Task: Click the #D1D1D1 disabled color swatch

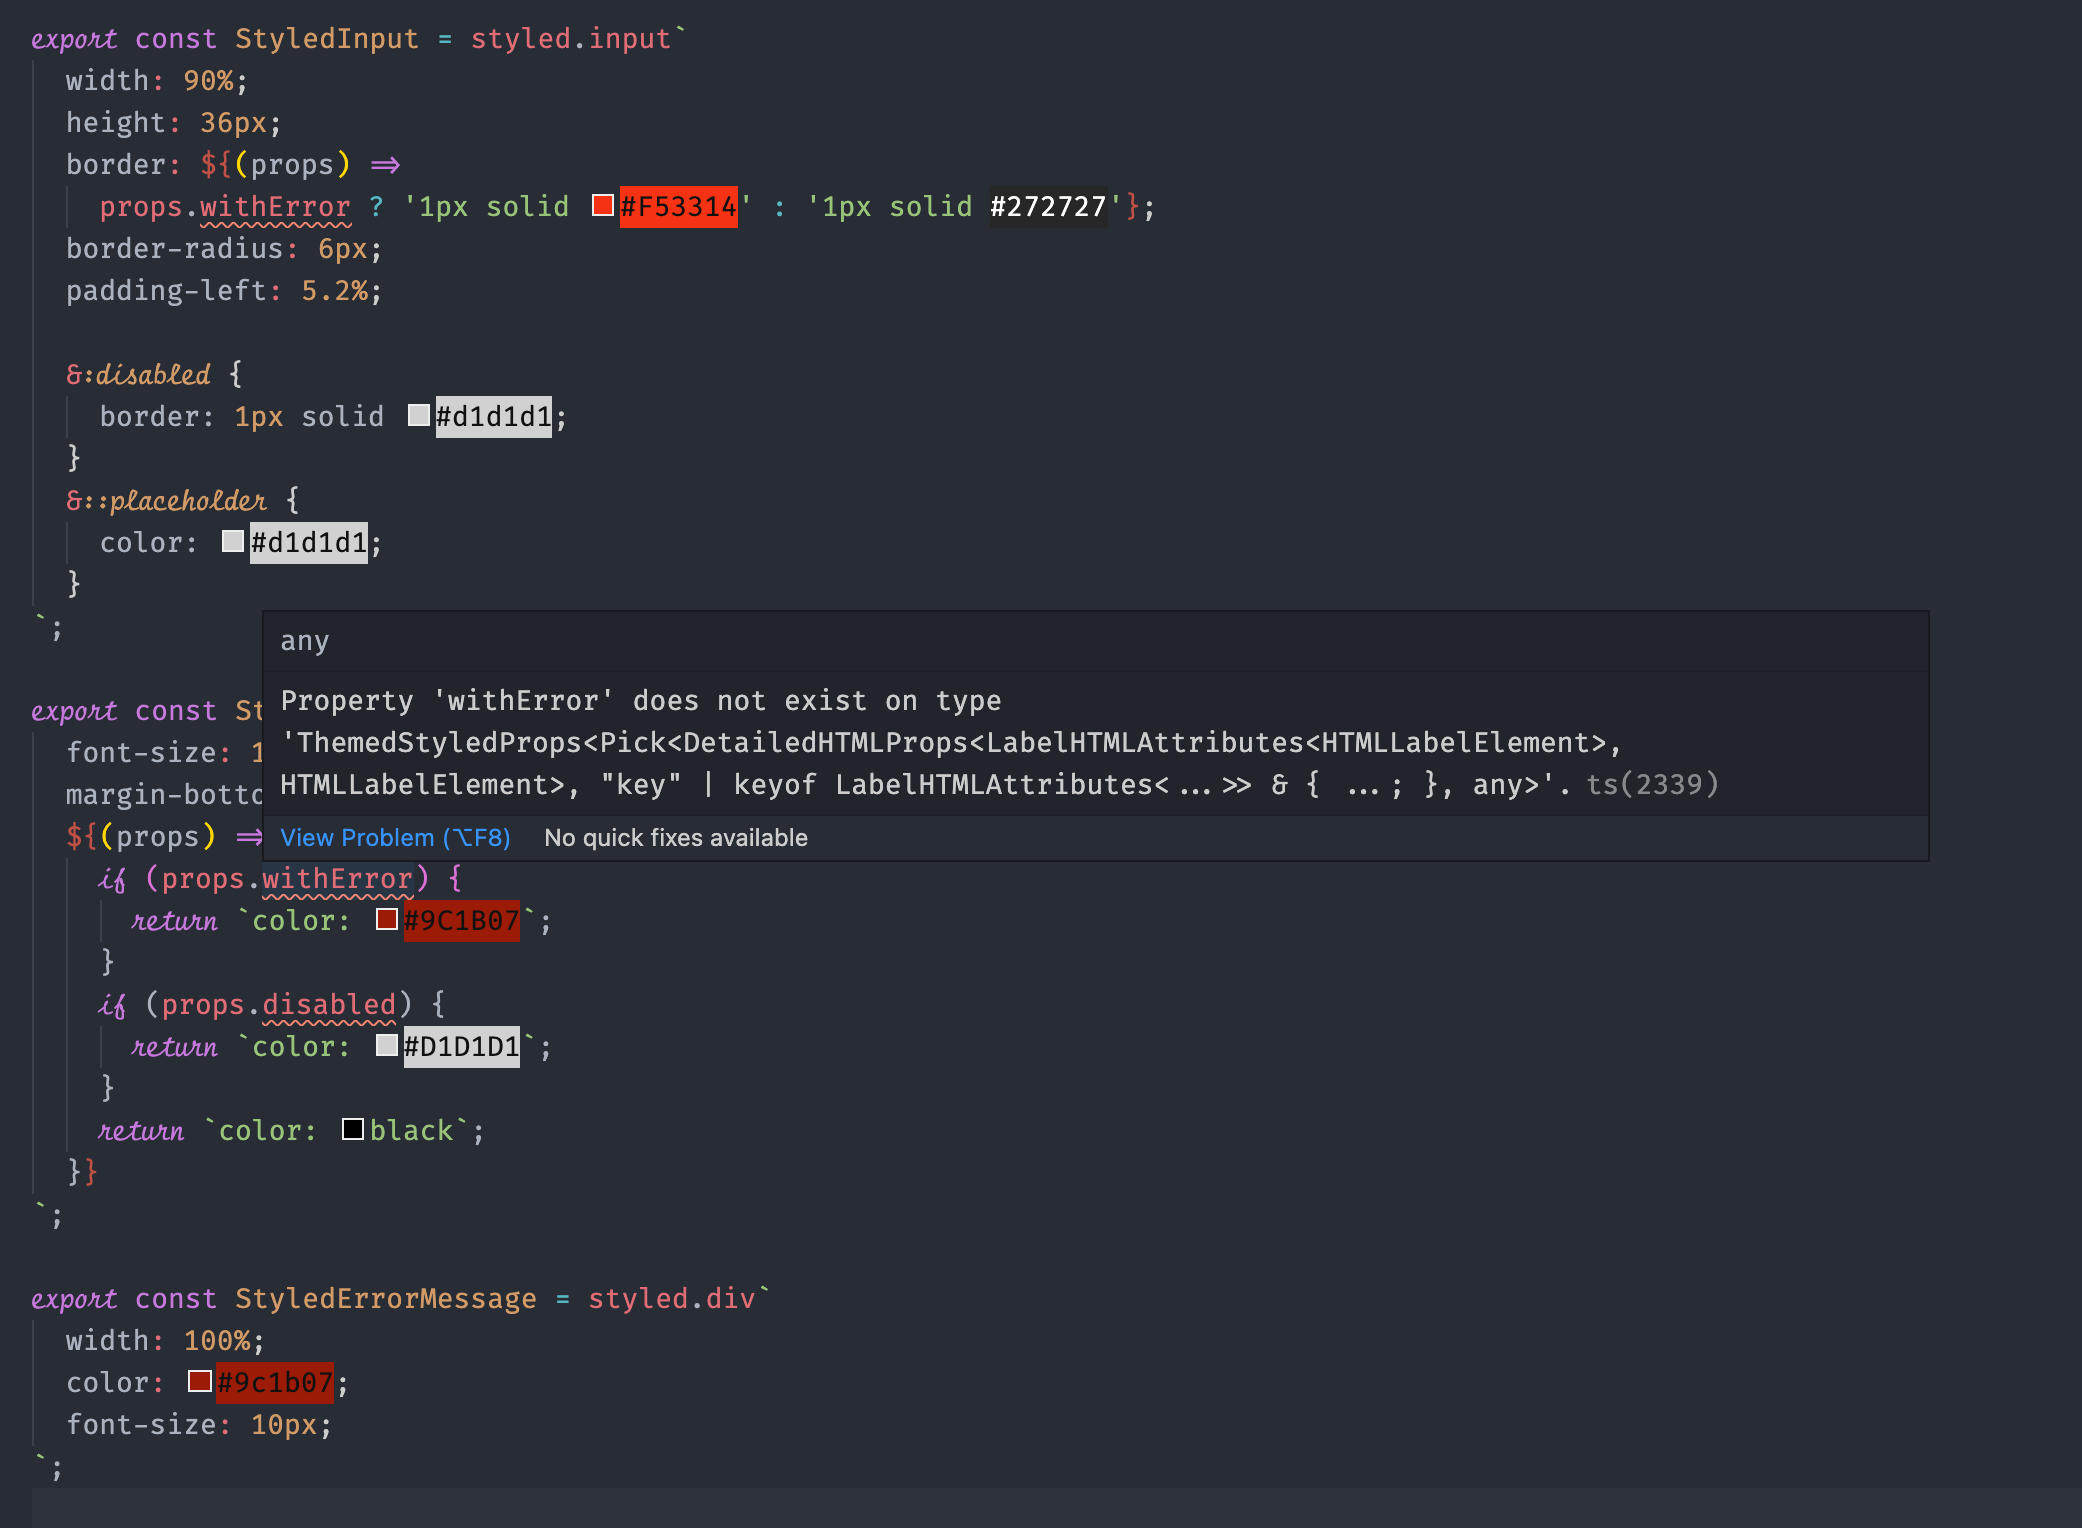Action: click(x=387, y=1045)
